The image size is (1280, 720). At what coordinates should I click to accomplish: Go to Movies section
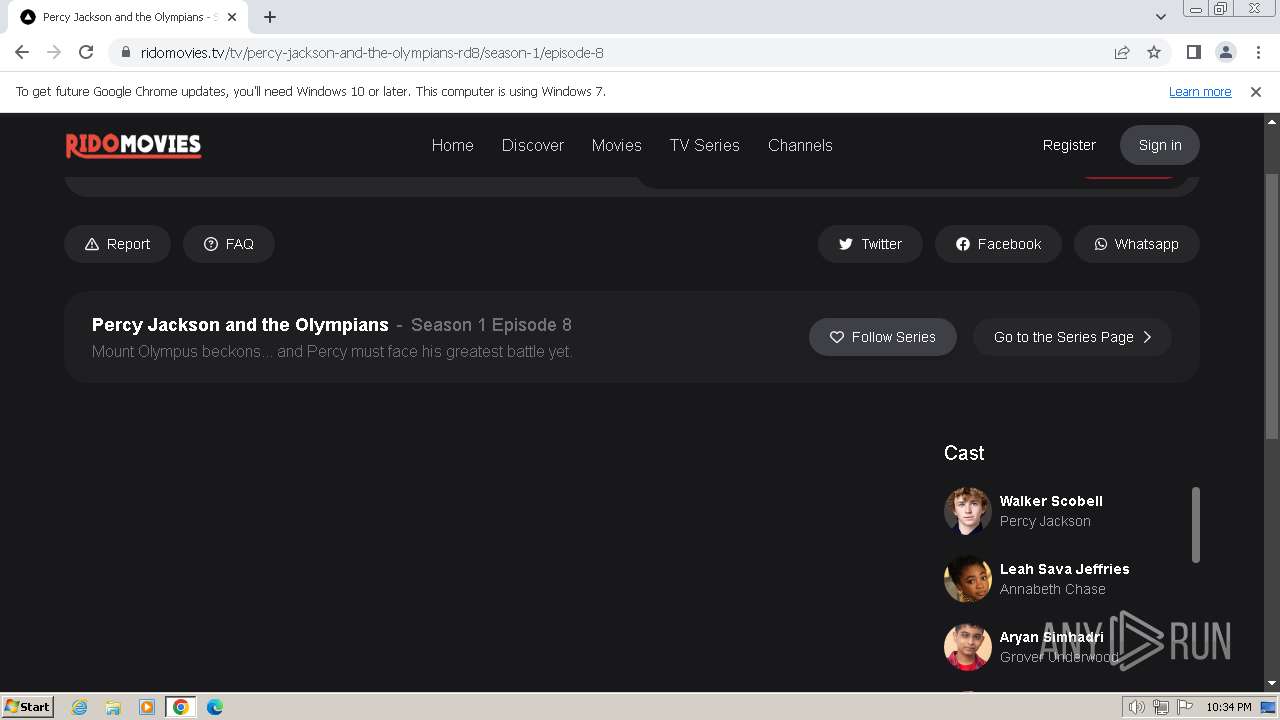coord(616,145)
